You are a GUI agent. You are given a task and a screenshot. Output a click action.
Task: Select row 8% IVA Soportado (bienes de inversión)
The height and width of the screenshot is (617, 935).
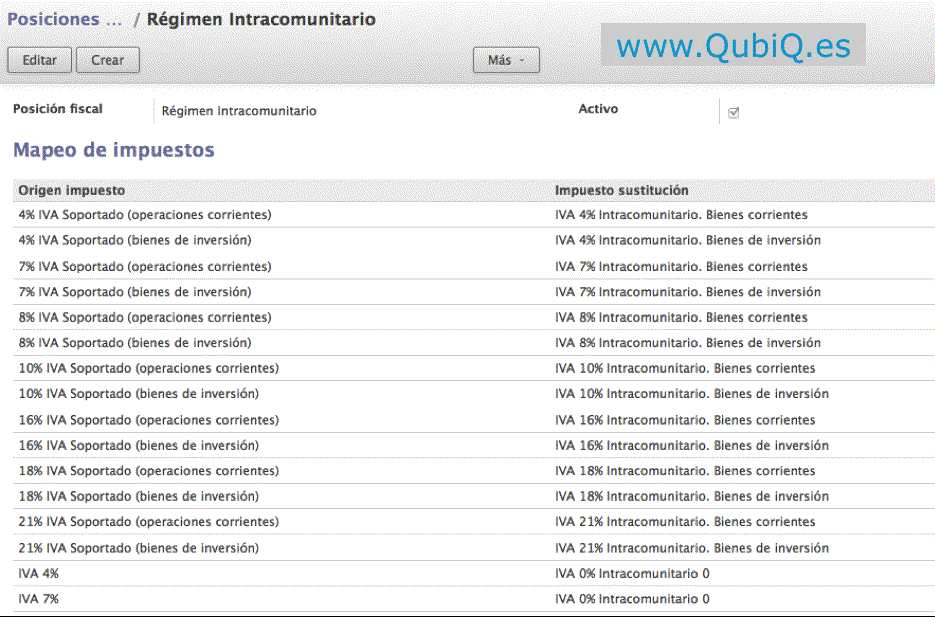click(x=135, y=343)
